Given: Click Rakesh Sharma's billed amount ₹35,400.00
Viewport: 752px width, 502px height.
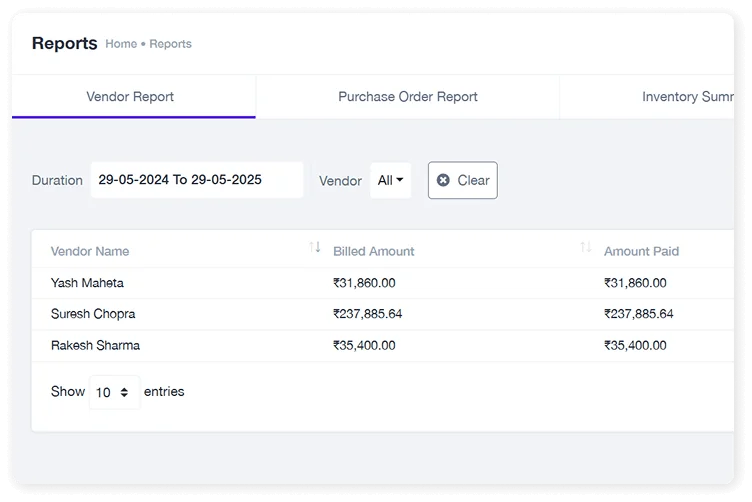Looking at the screenshot, I should [364, 346].
